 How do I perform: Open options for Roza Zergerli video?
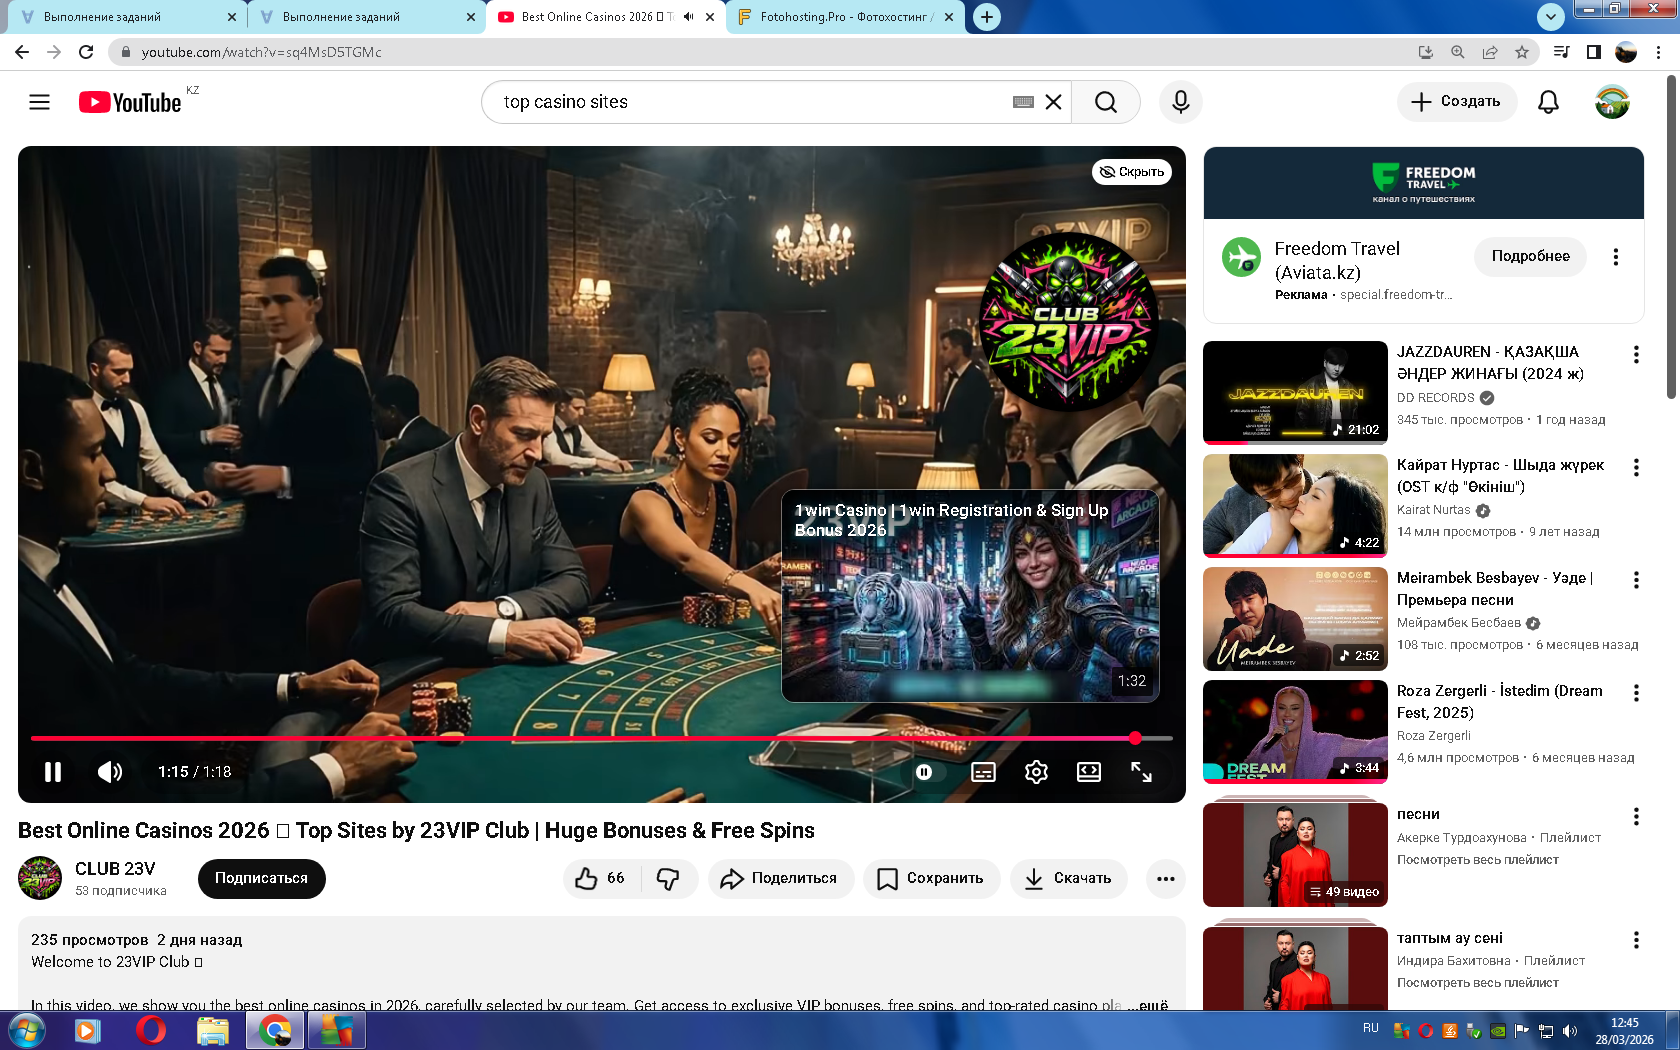(1636, 693)
